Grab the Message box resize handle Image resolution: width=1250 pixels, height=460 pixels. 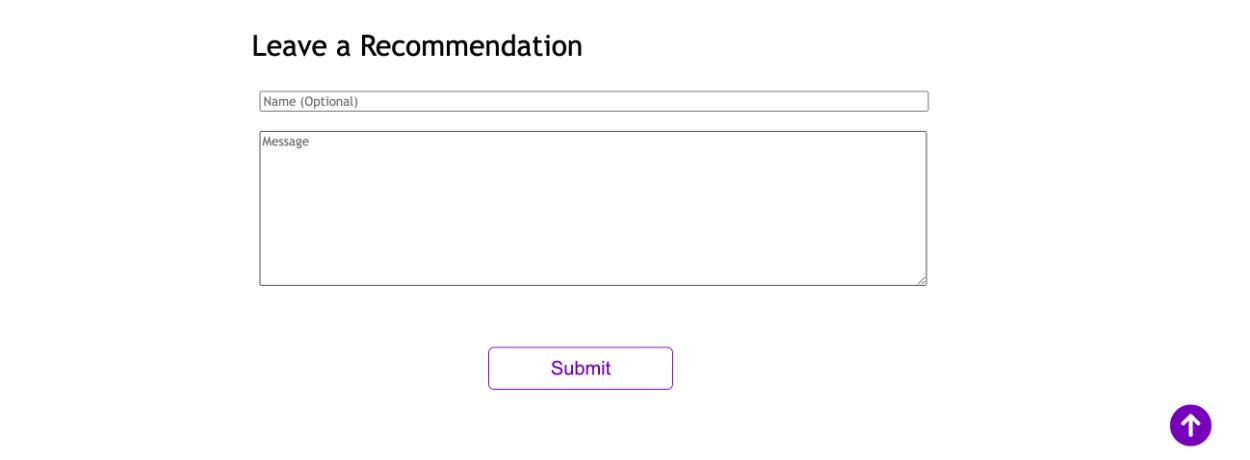tap(921, 280)
